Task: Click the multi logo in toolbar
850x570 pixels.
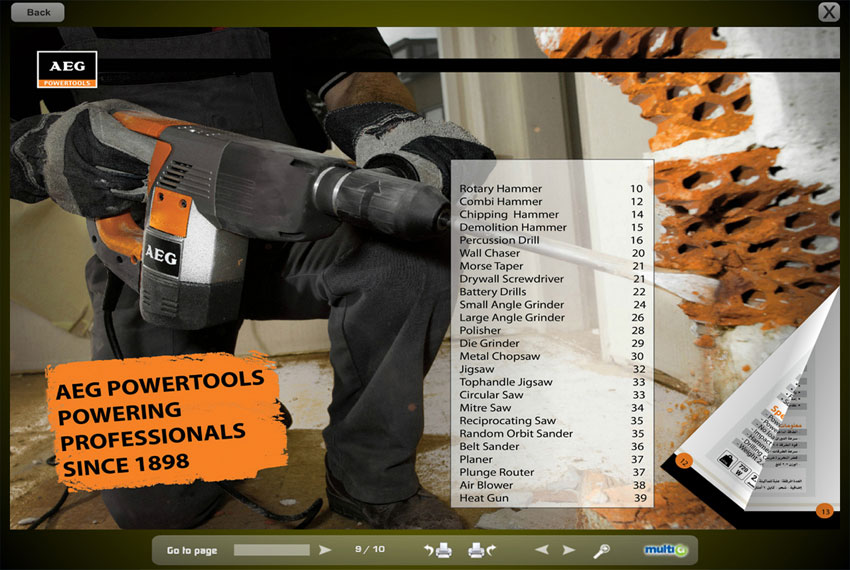Action: point(666,550)
